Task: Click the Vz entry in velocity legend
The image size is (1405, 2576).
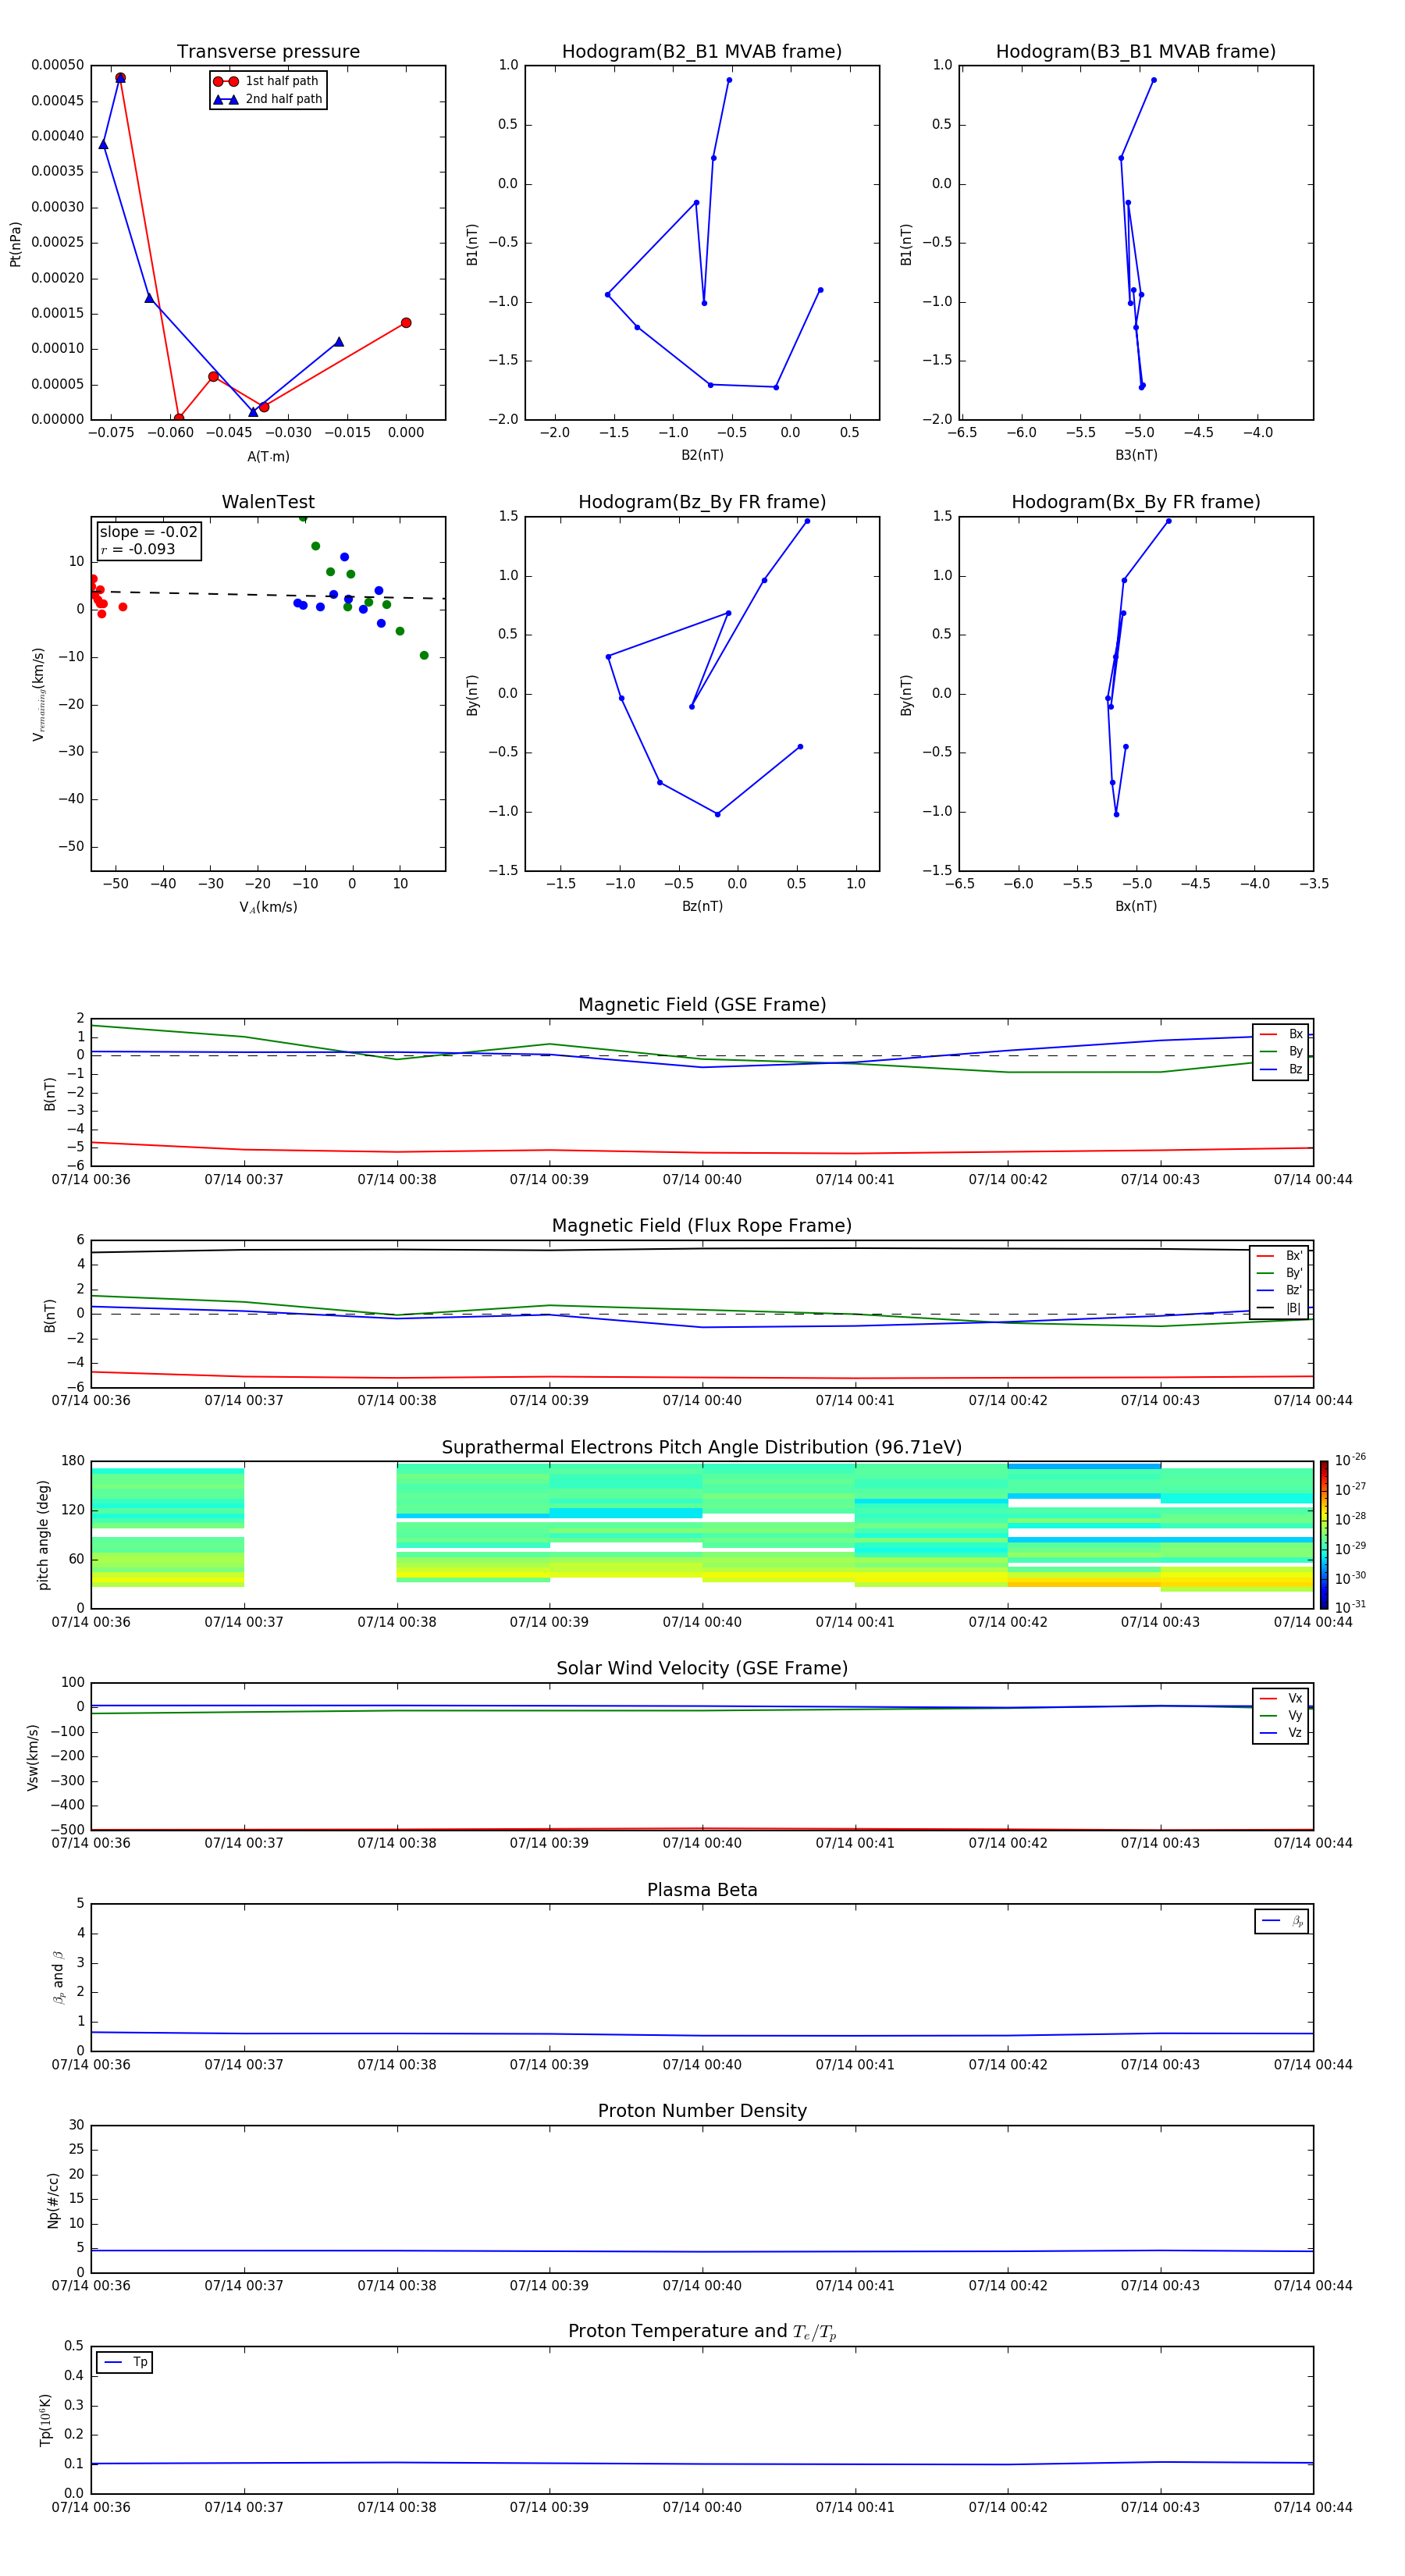Action: tap(1281, 1733)
